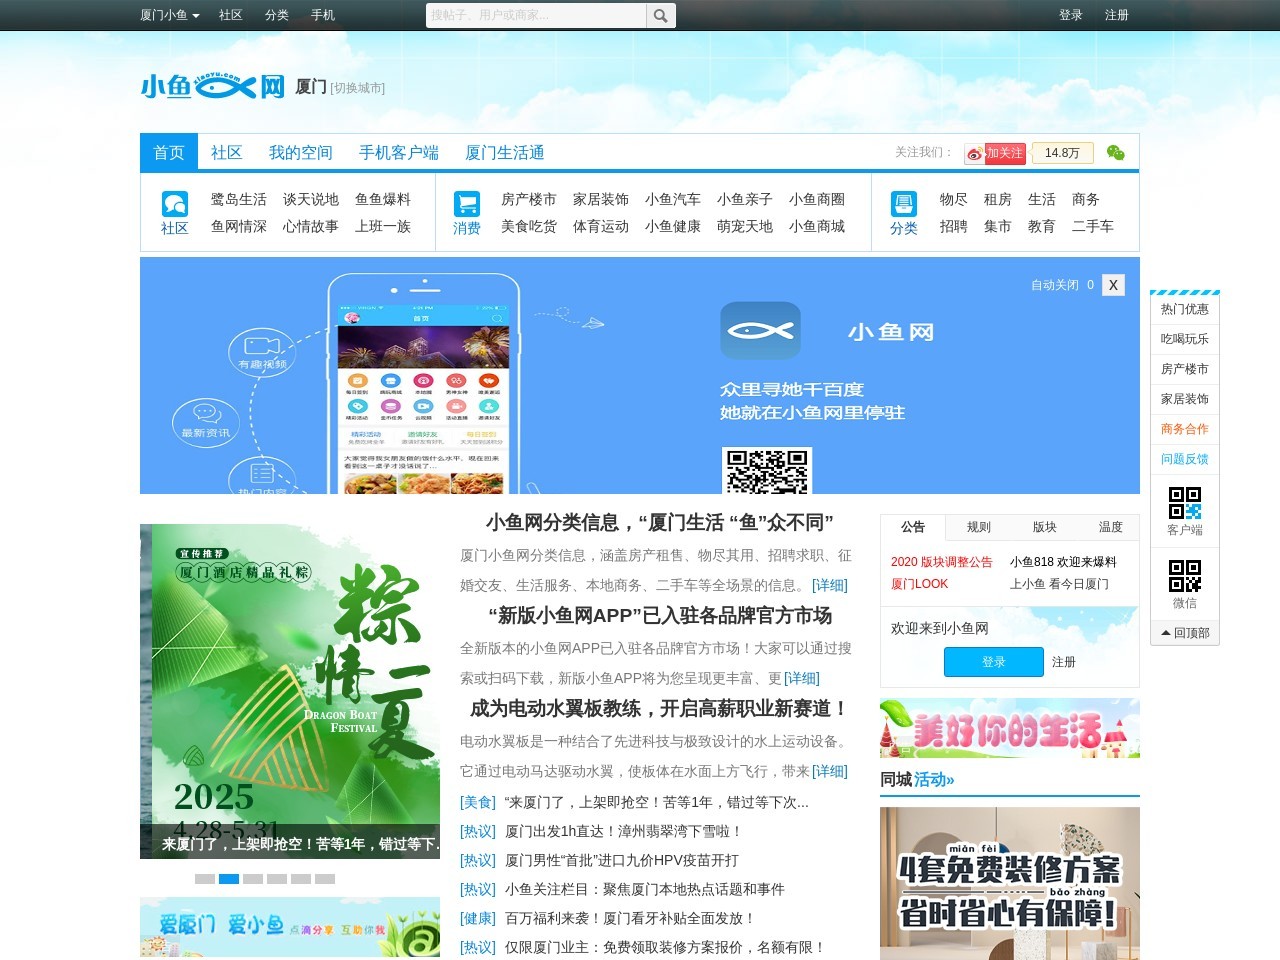Click the blue 登录 button

tap(993, 662)
